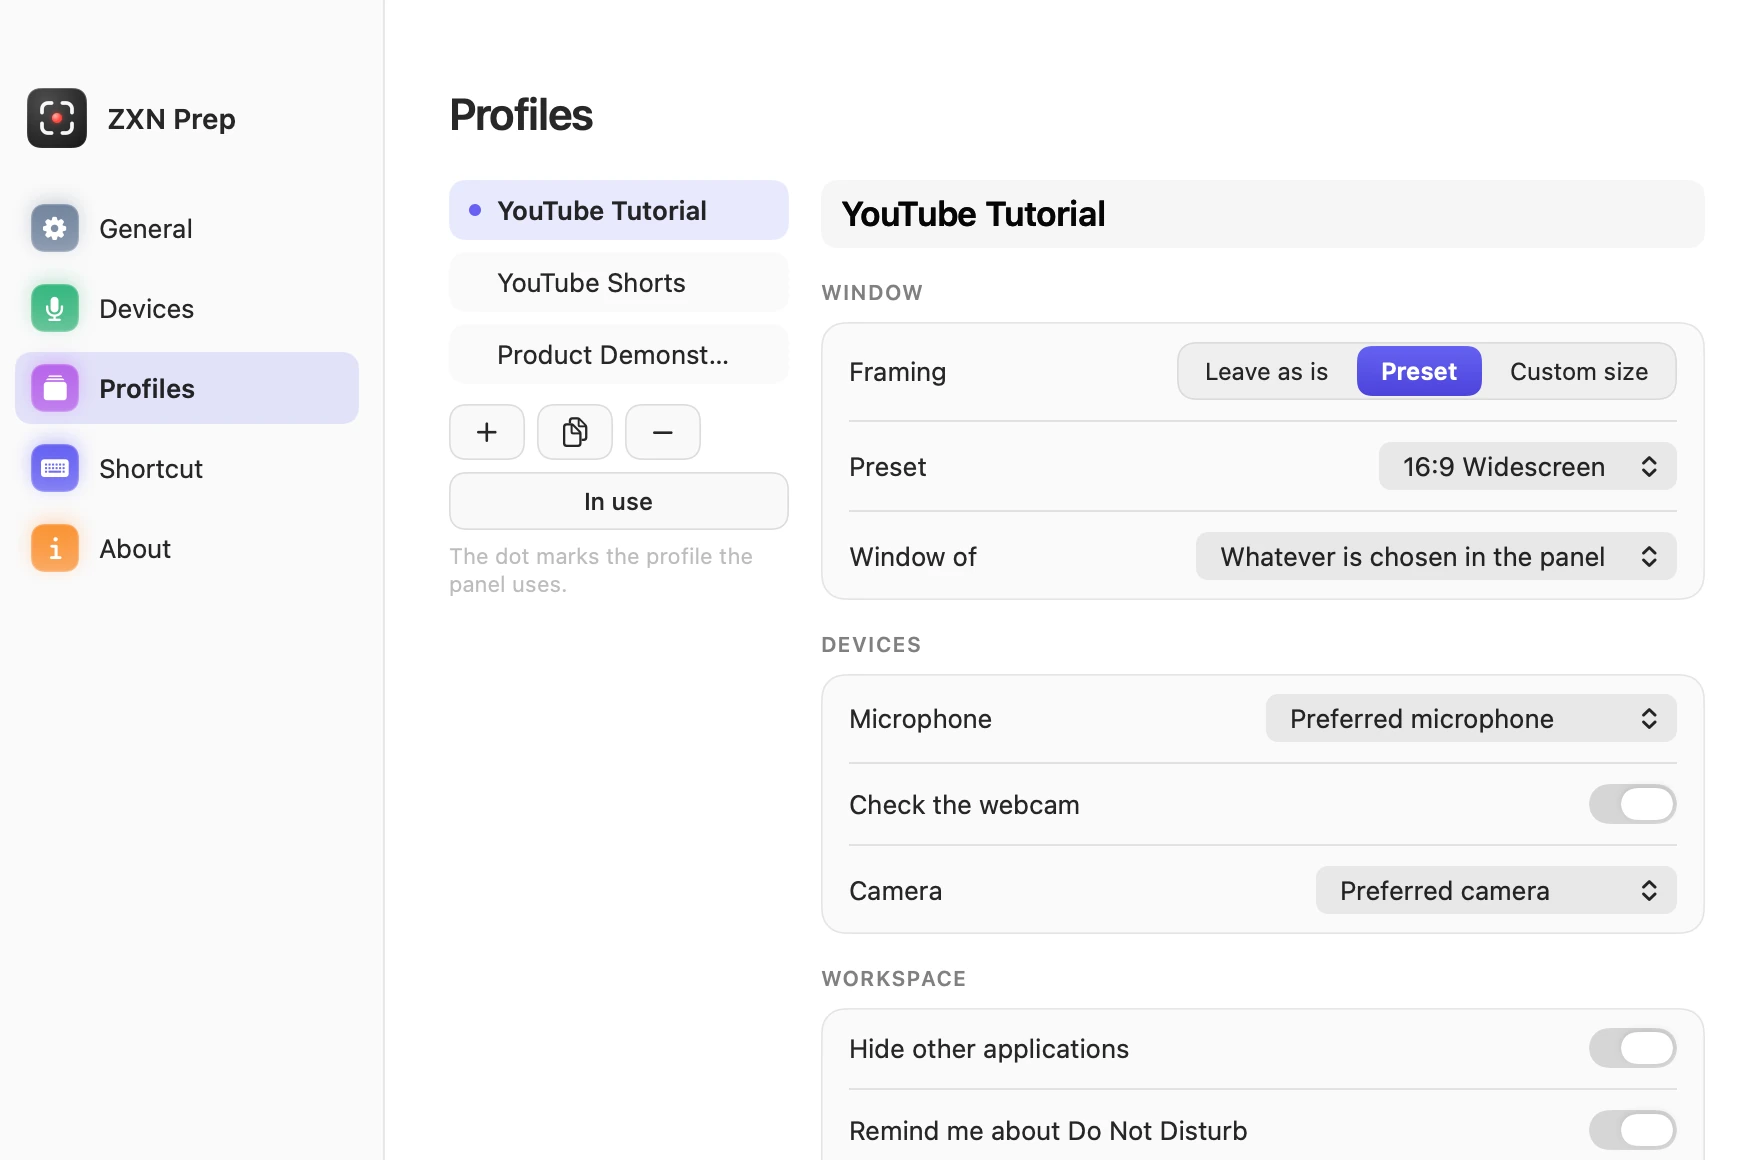Click the About info icon in sidebar
Image resolution: width=1760 pixels, height=1160 pixels.
point(55,548)
